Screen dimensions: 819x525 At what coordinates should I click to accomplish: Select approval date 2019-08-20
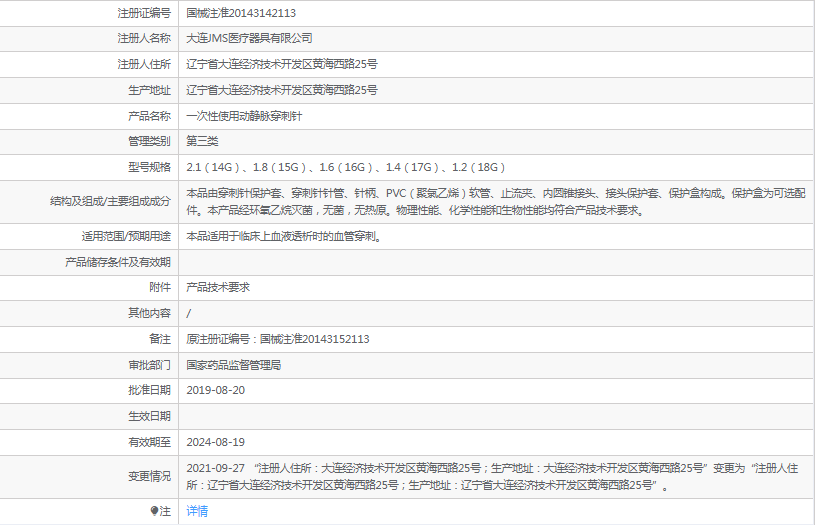215,390
